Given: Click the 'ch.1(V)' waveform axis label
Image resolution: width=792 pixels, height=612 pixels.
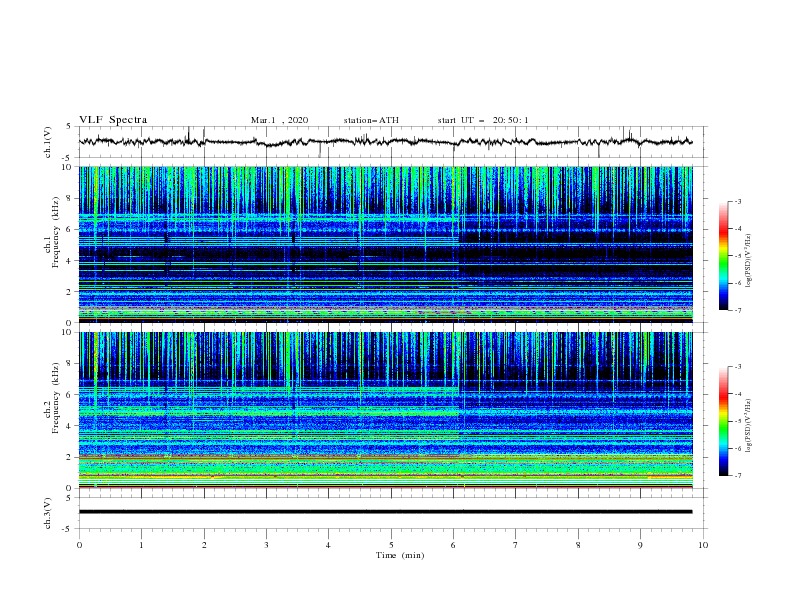Looking at the screenshot, I should (48, 142).
